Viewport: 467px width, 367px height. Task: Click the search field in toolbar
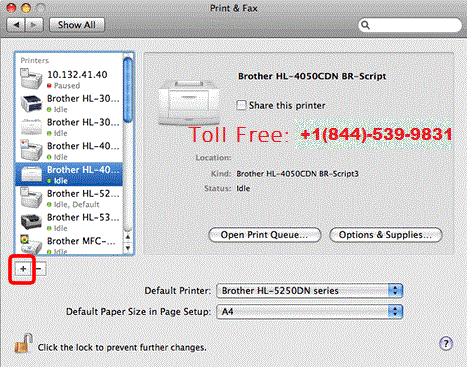[410, 25]
